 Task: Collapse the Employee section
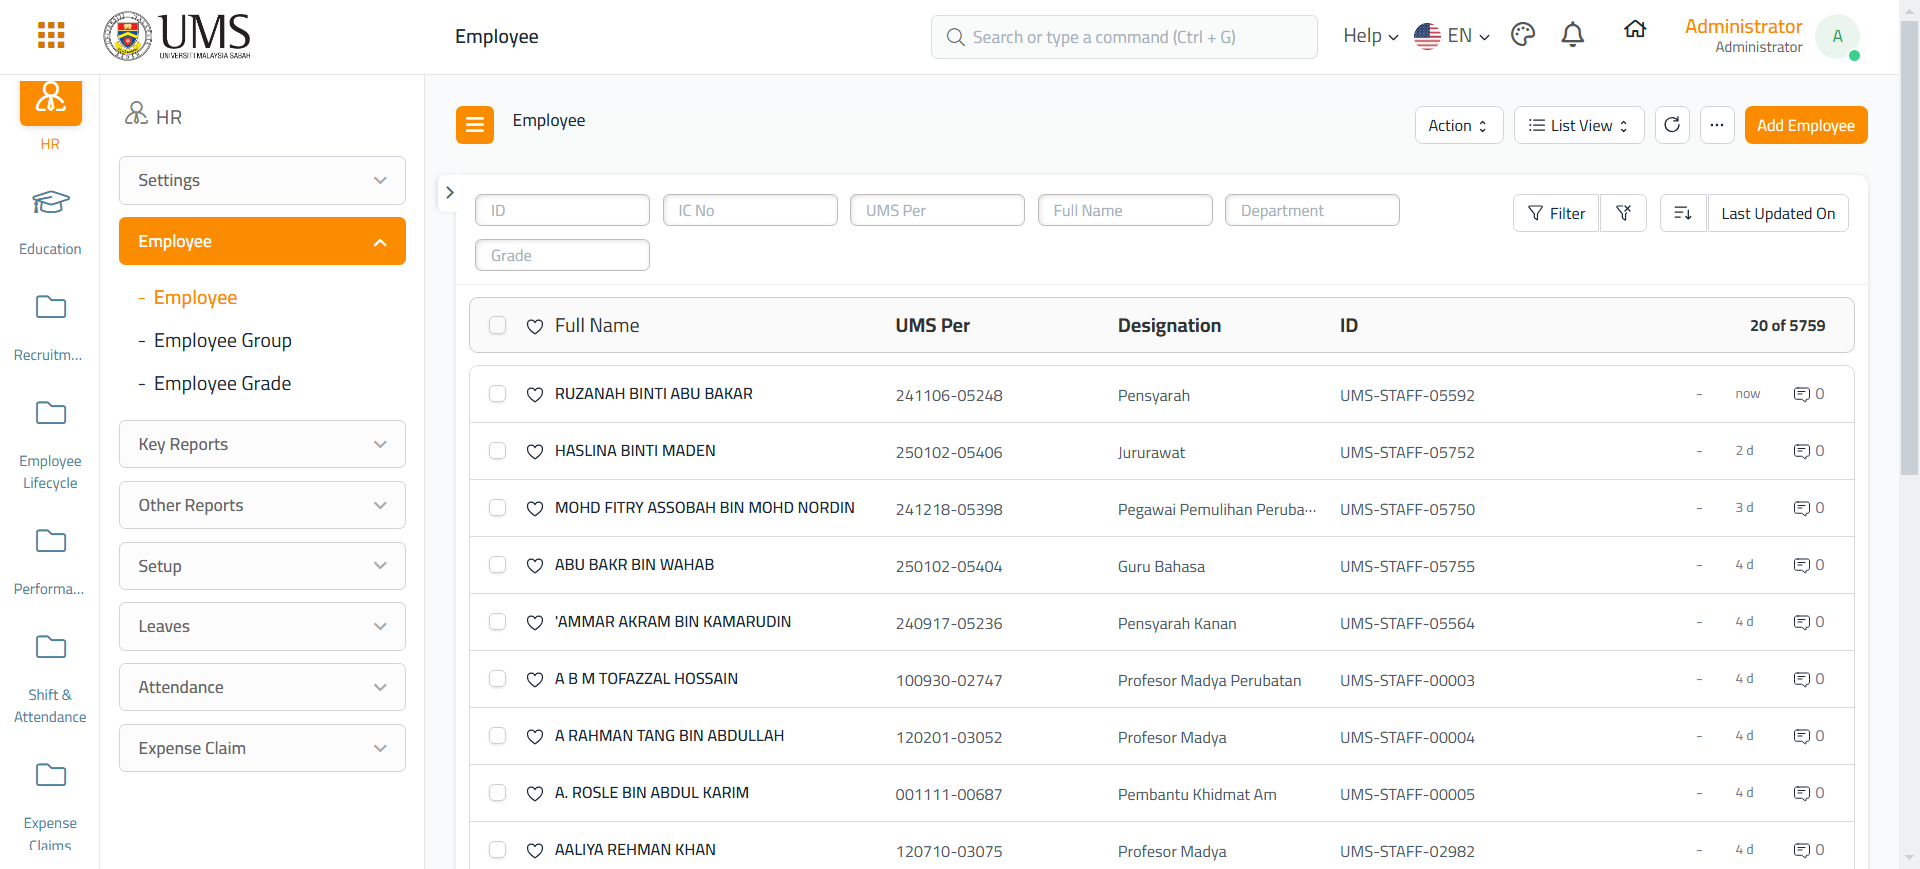coord(262,241)
